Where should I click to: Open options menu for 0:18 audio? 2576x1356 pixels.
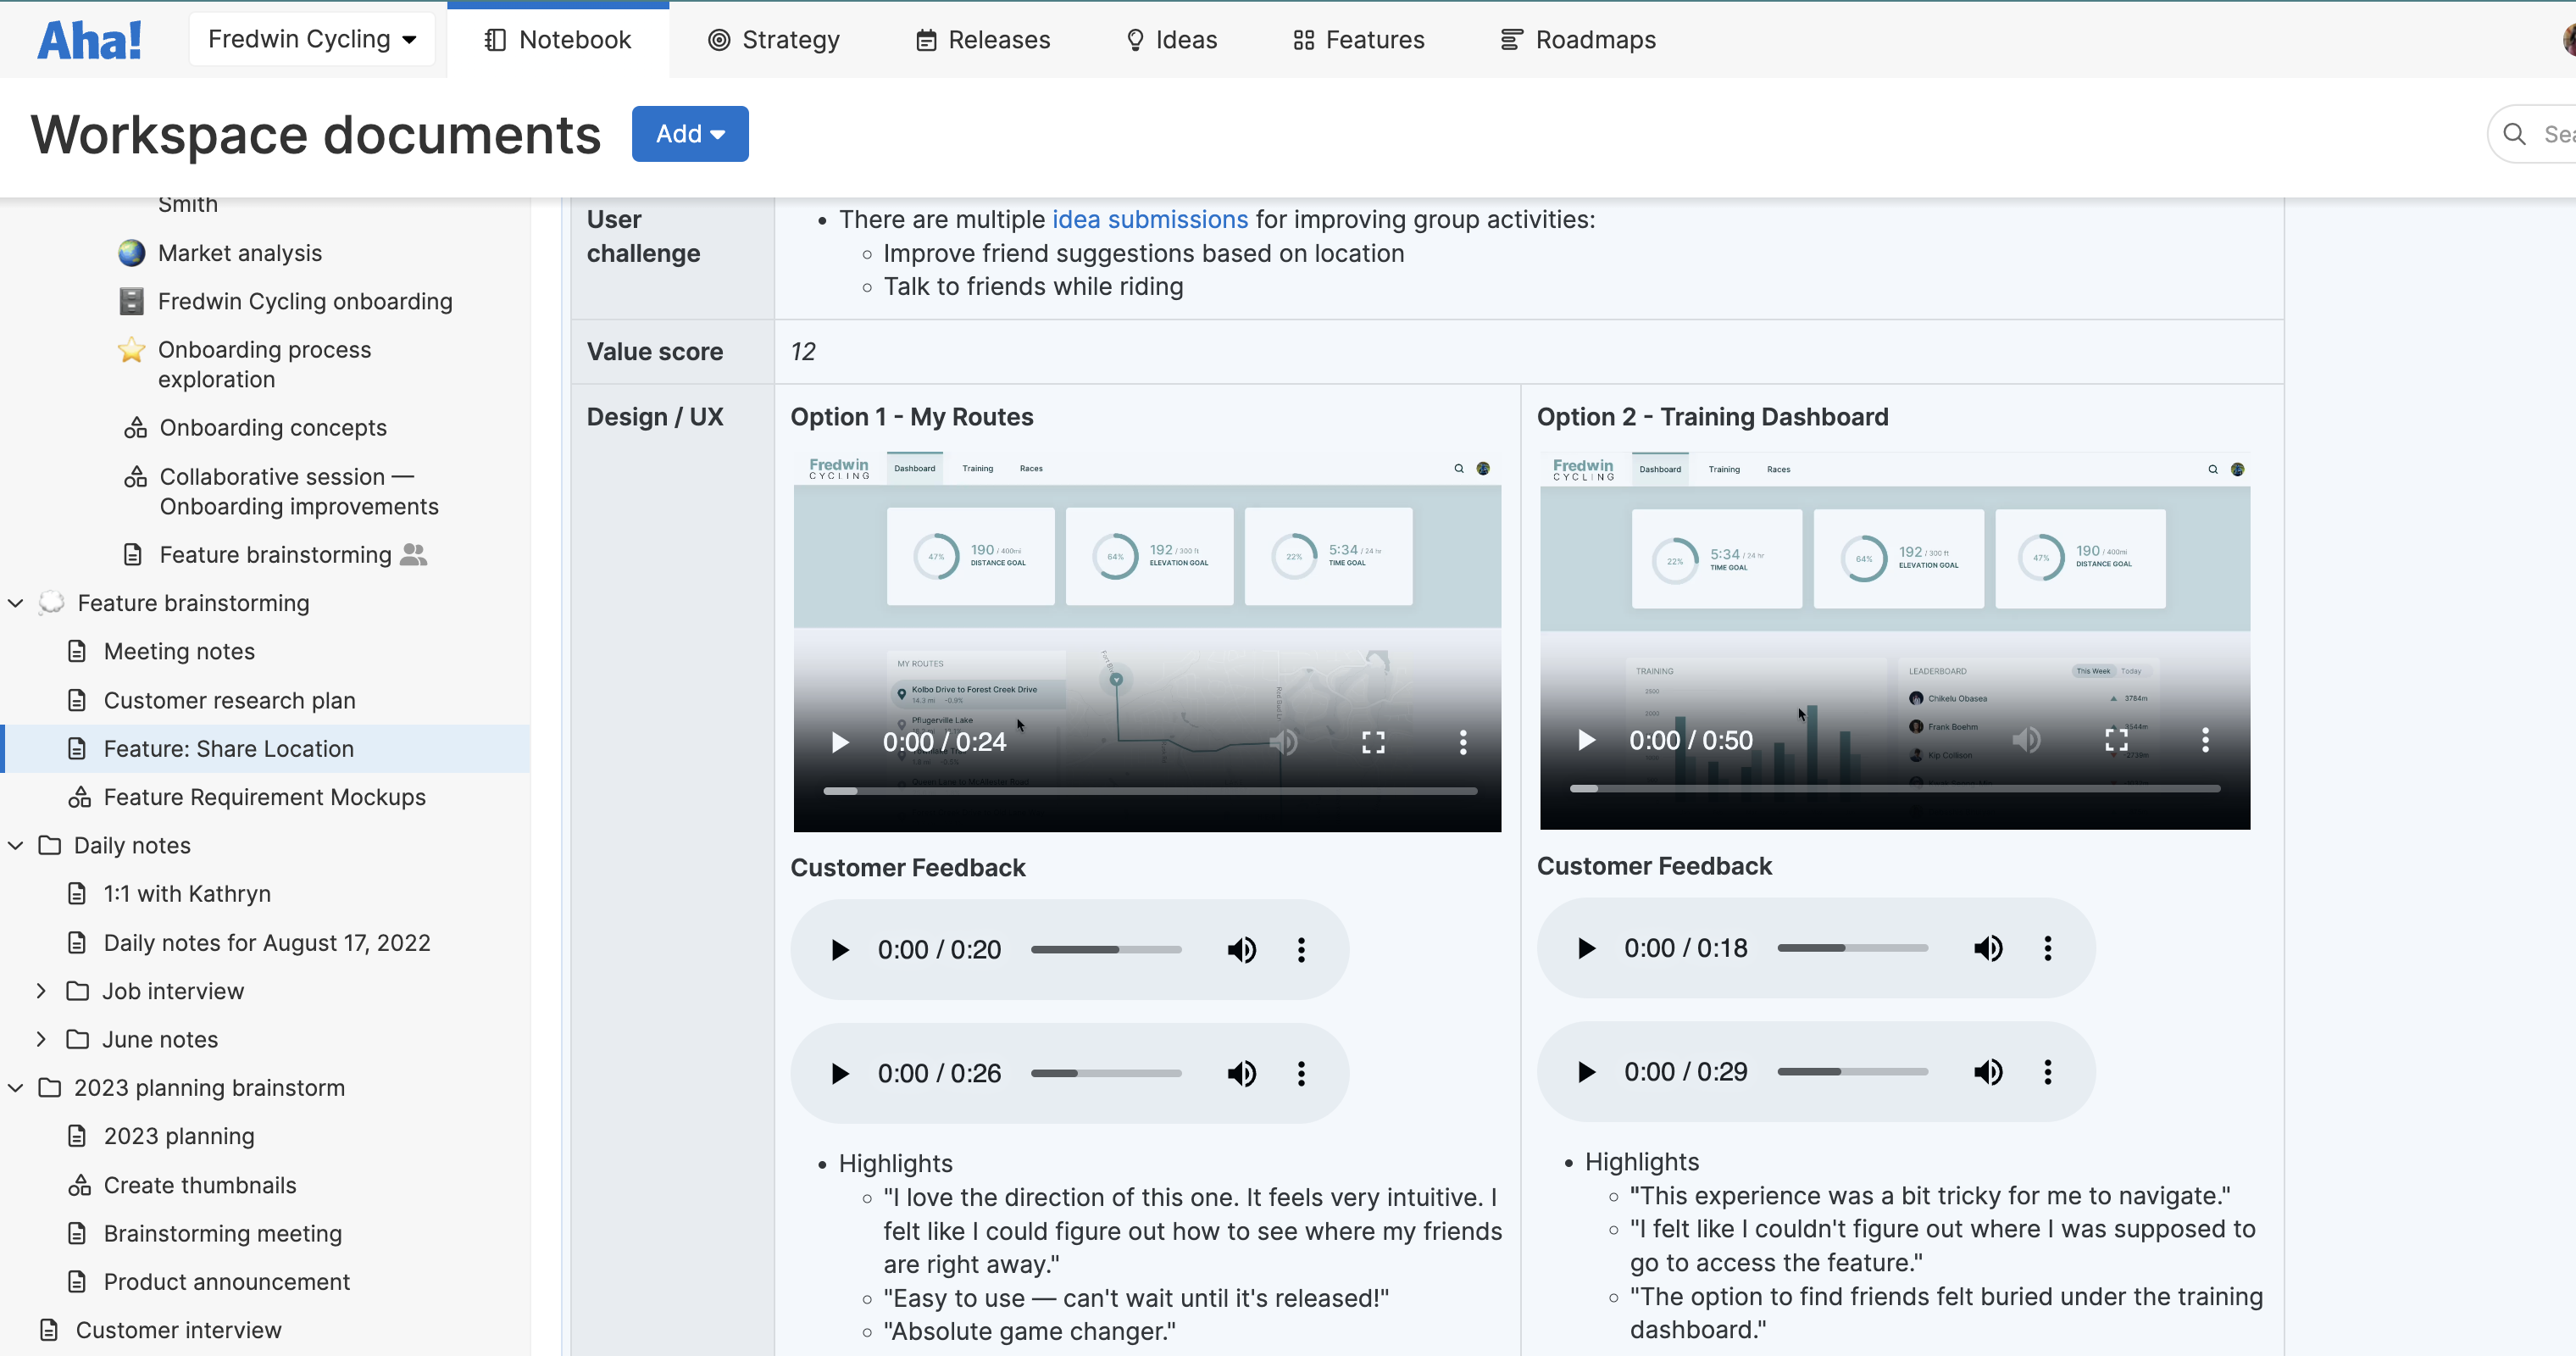tap(2047, 948)
